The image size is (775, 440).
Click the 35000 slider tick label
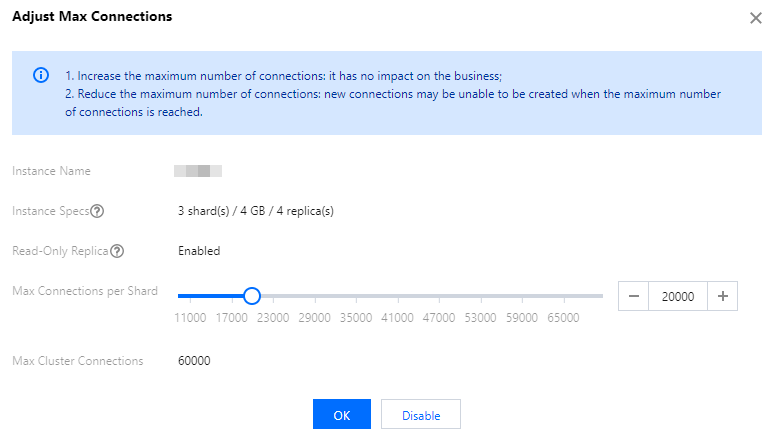point(356,318)
